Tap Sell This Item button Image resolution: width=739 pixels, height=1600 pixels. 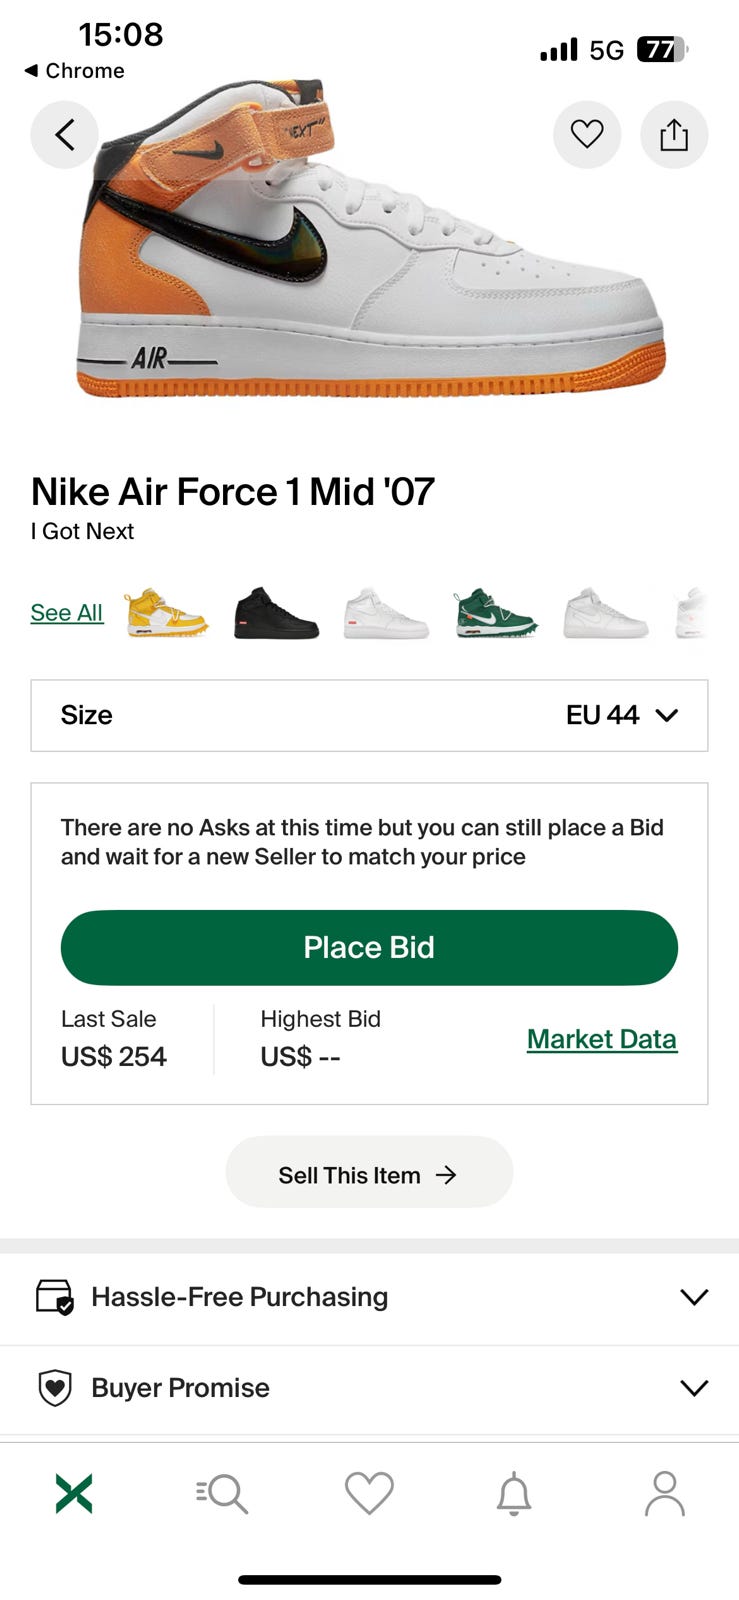click(369, 1174)
